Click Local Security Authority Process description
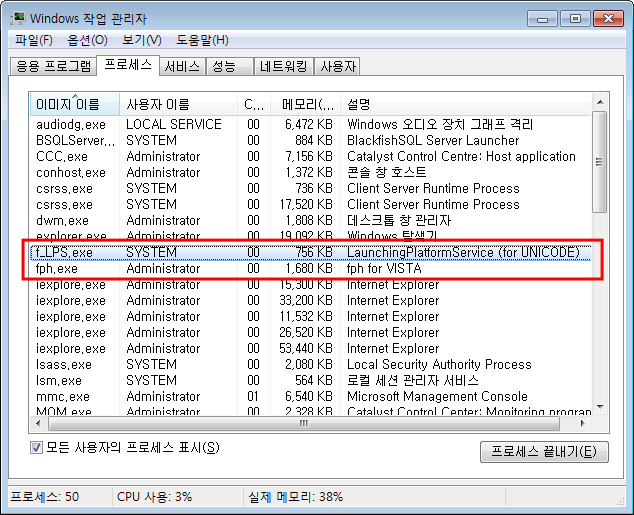 439,365
